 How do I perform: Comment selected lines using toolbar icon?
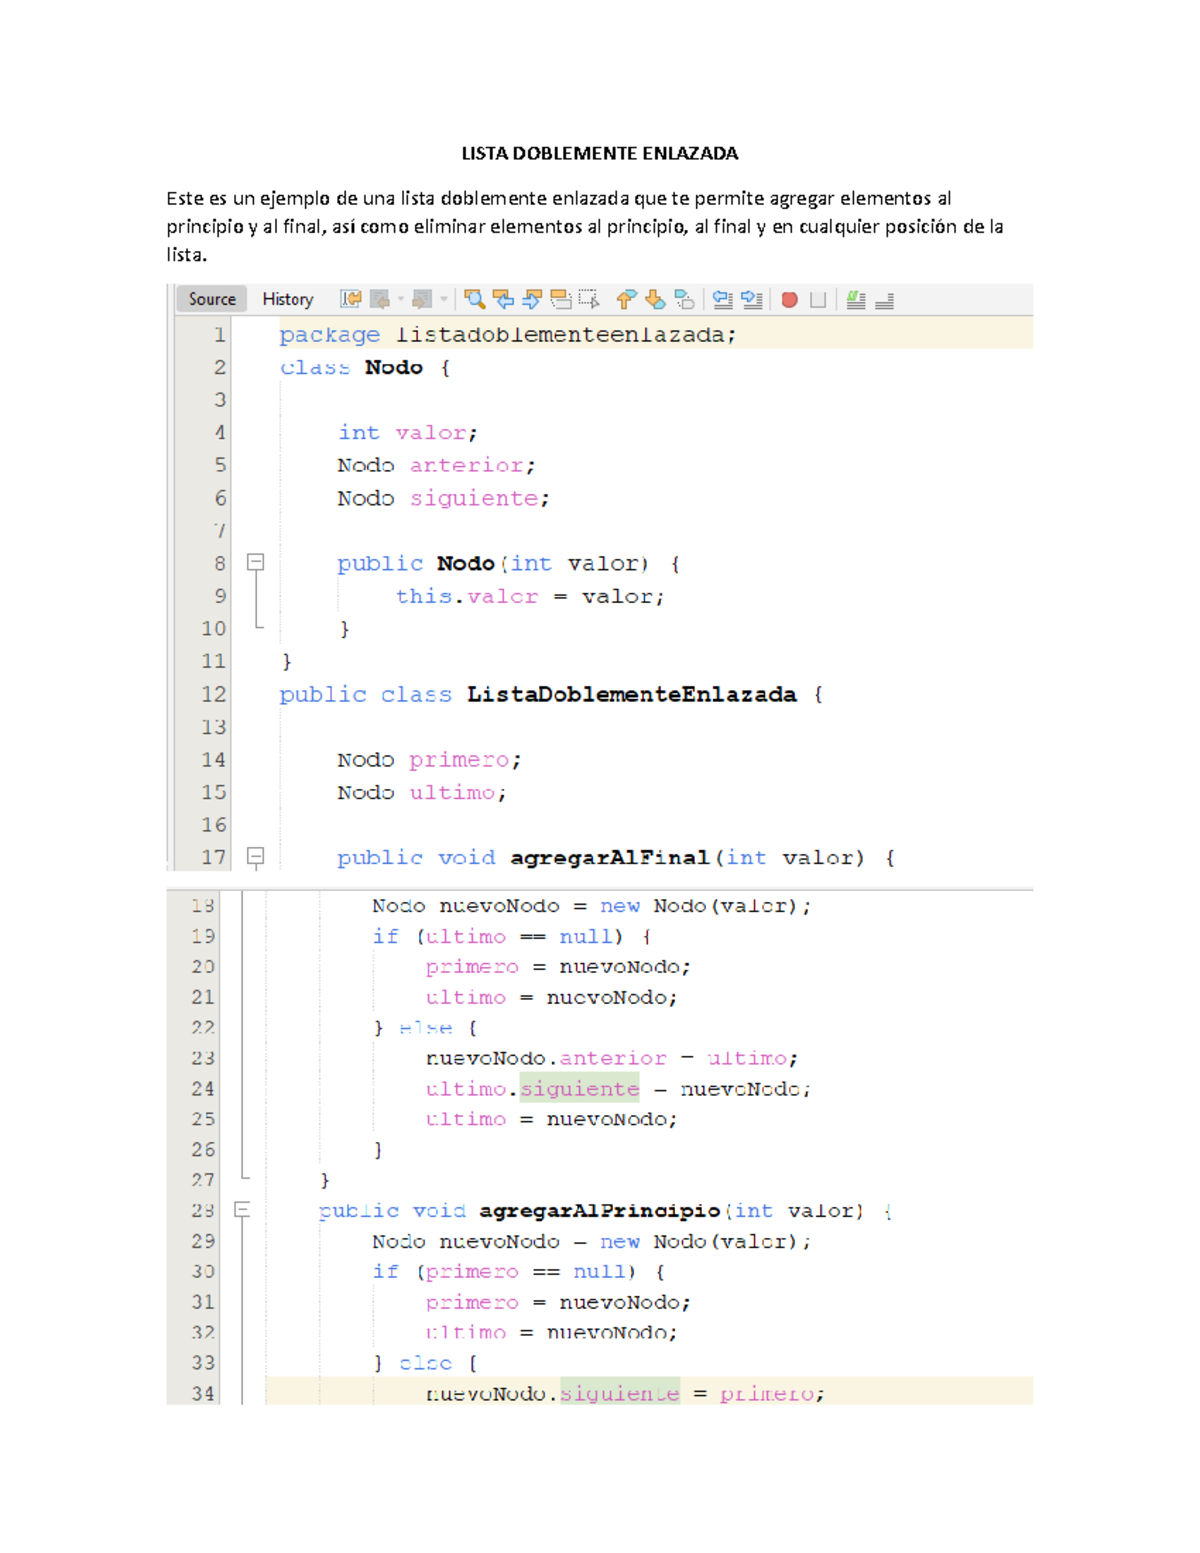[x=856, y=299]
